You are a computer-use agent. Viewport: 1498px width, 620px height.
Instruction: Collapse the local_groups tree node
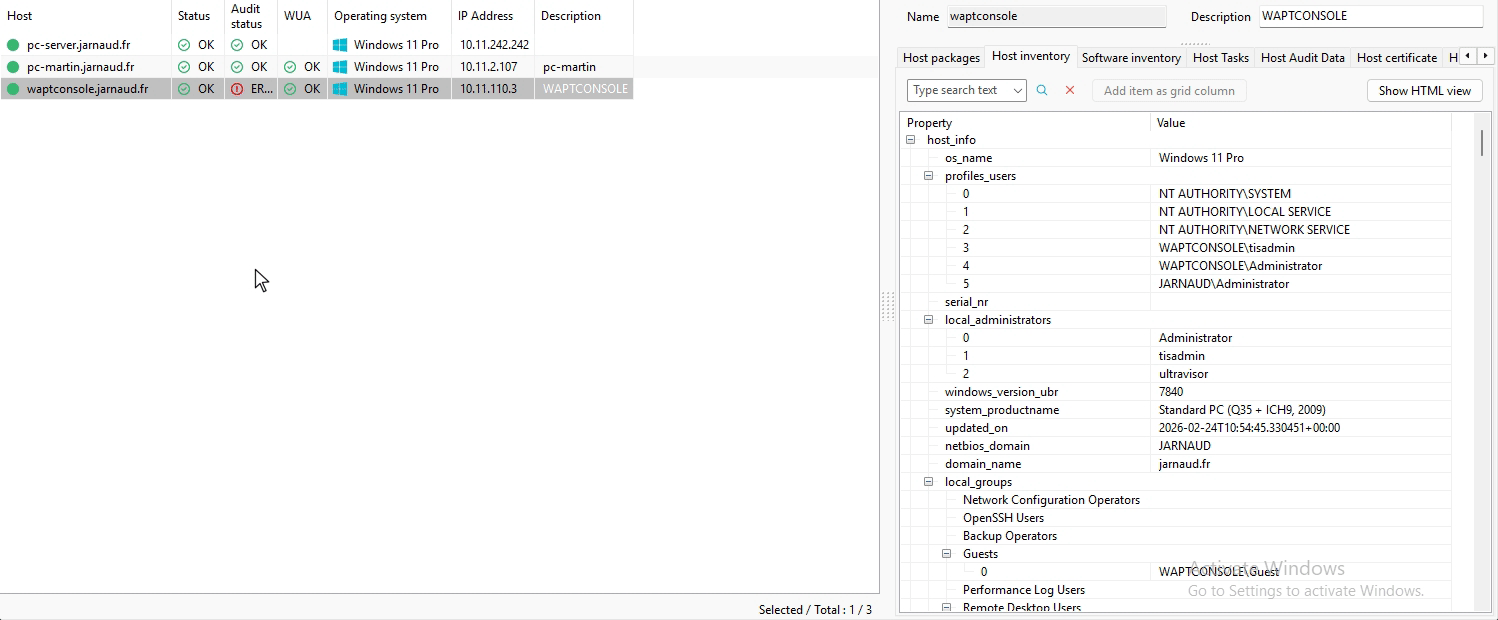coord(928,481)
